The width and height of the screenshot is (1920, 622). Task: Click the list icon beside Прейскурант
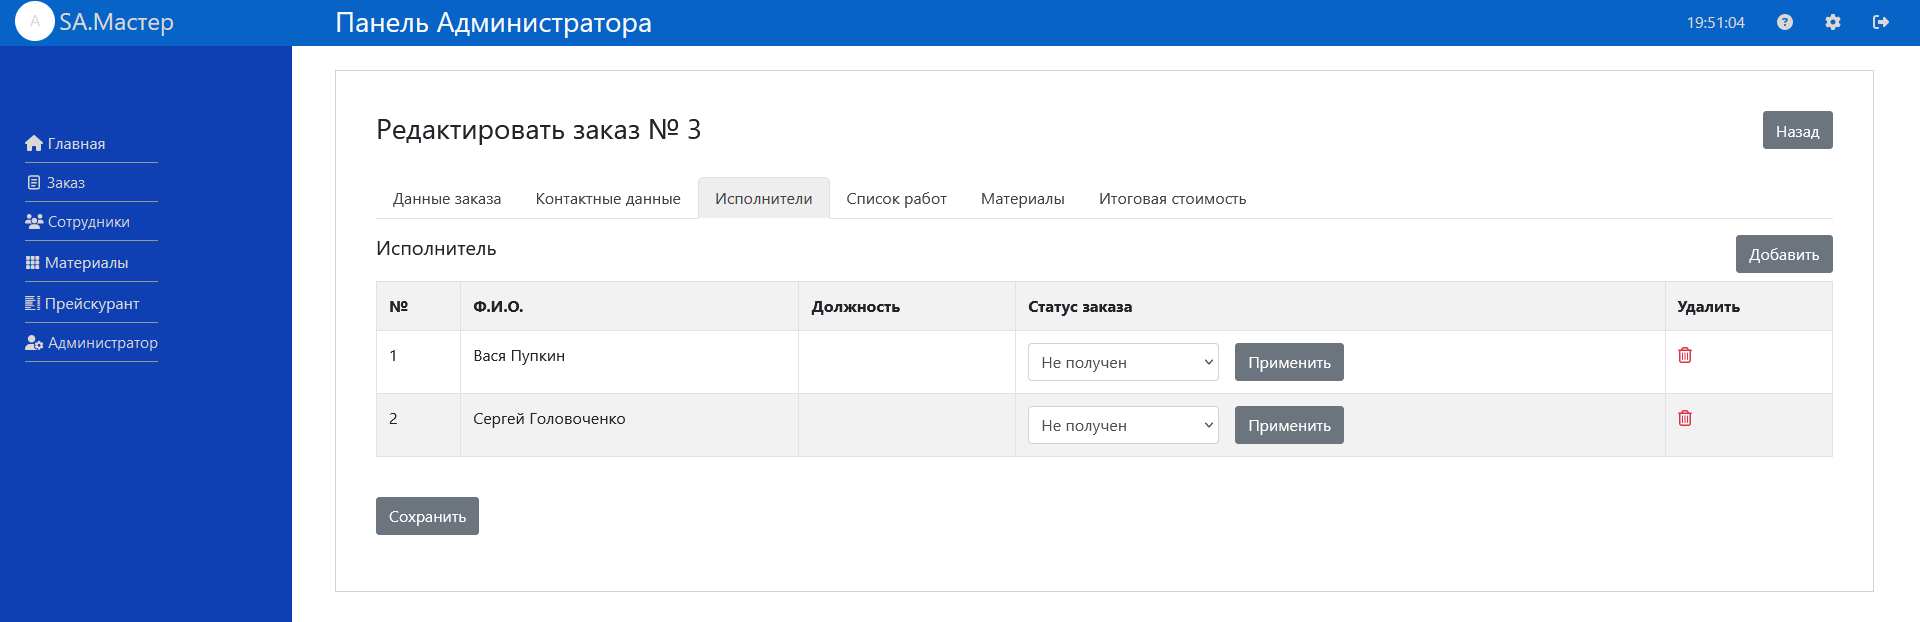33,303
